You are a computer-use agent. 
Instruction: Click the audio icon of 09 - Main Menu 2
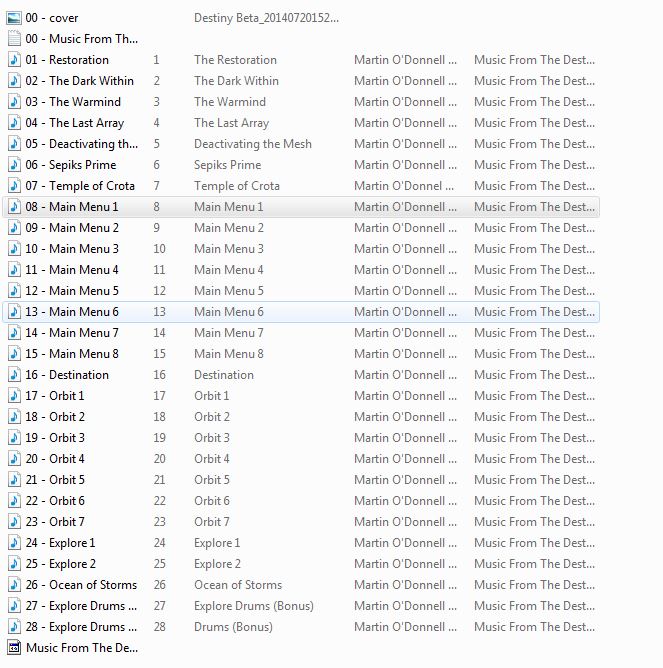pyautogui.click(x=14, y=228)
